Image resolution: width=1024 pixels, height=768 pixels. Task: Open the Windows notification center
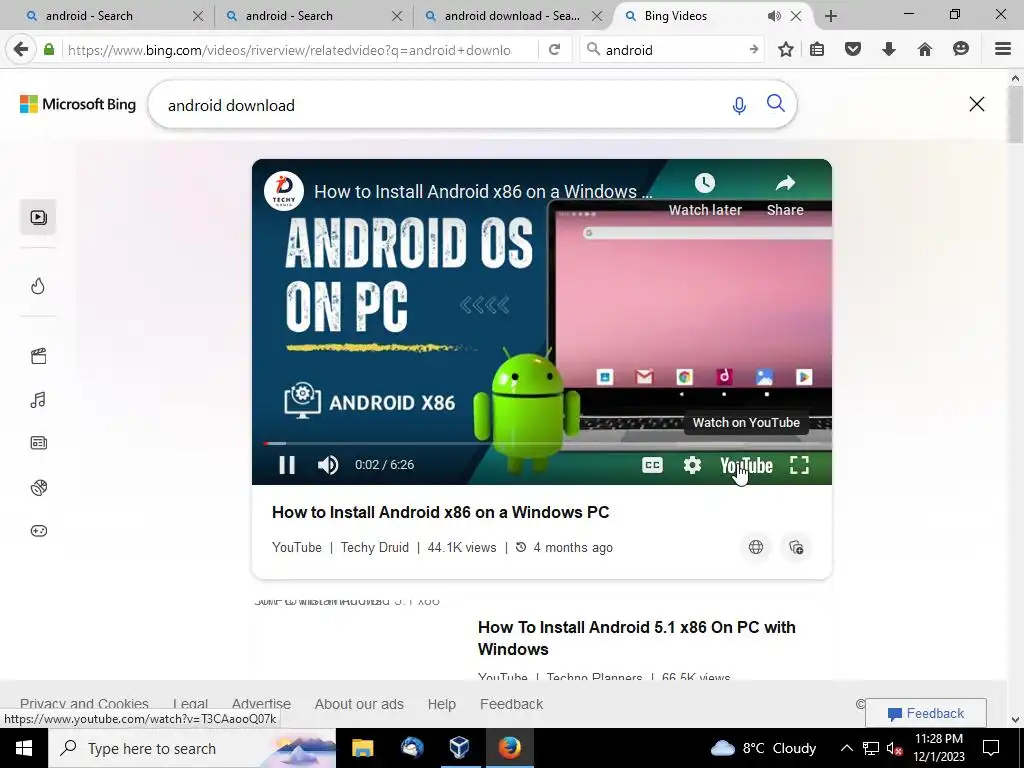tap(991, 748)
